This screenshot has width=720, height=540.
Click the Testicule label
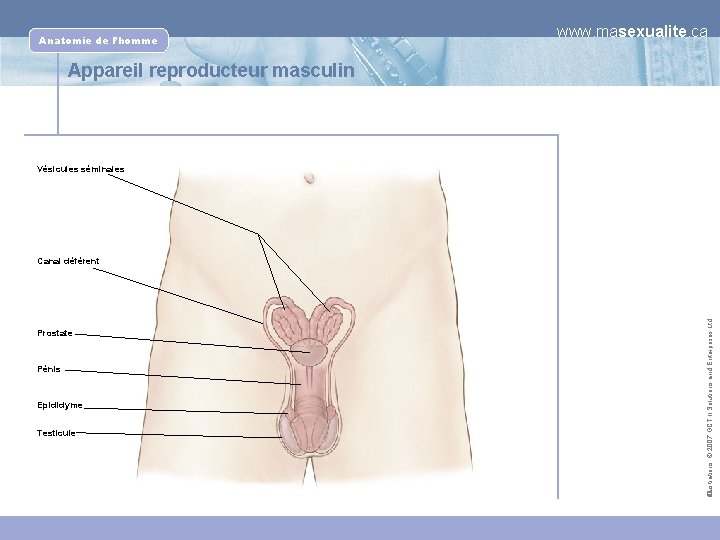click(x=56, y=433)
